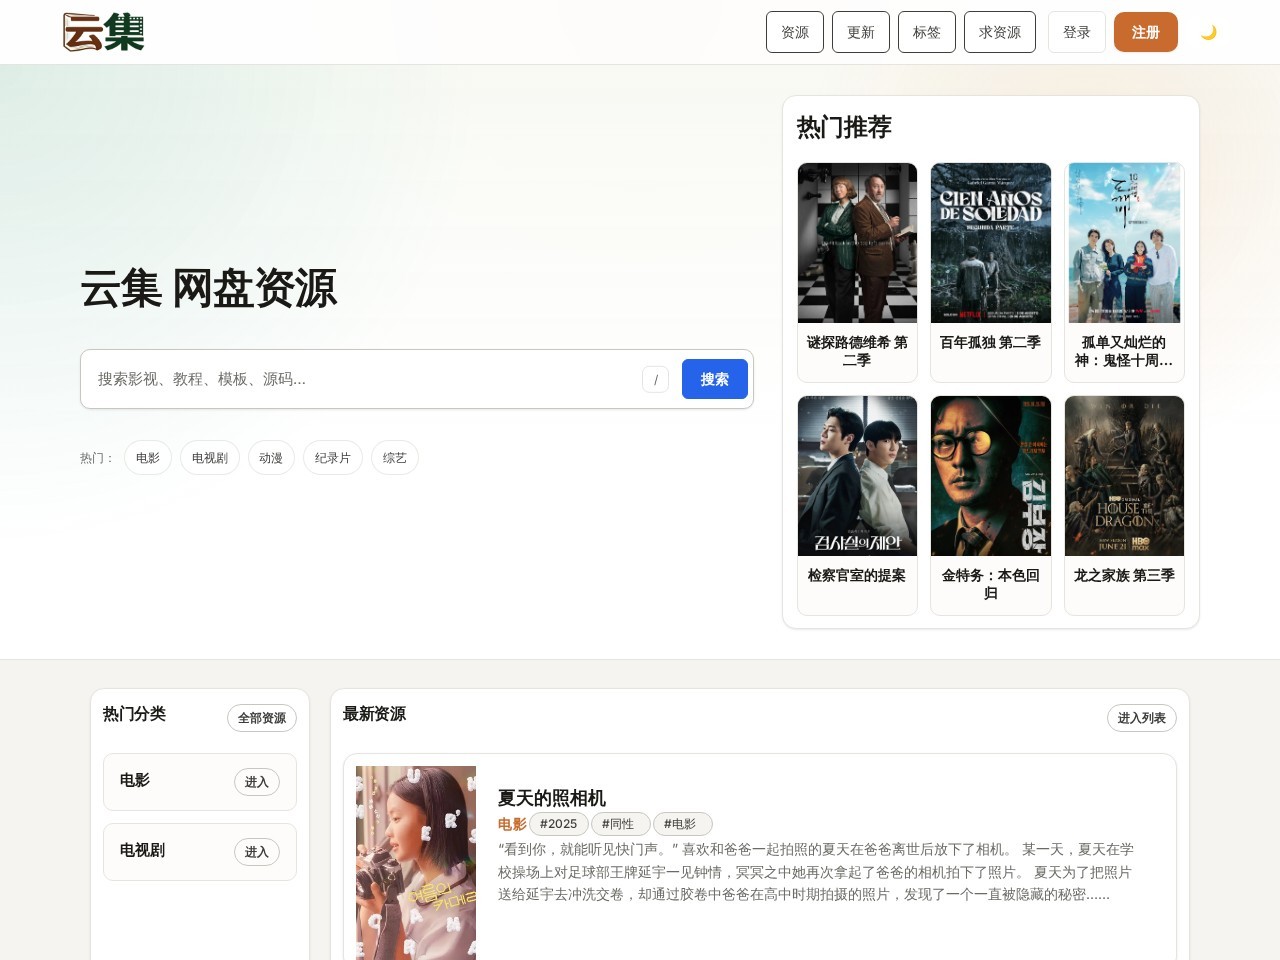The width and height of the screenshot is (1280, 960).
Task: Open the 金特务:本色回归 poster
Action: click(x=991, y=476)
